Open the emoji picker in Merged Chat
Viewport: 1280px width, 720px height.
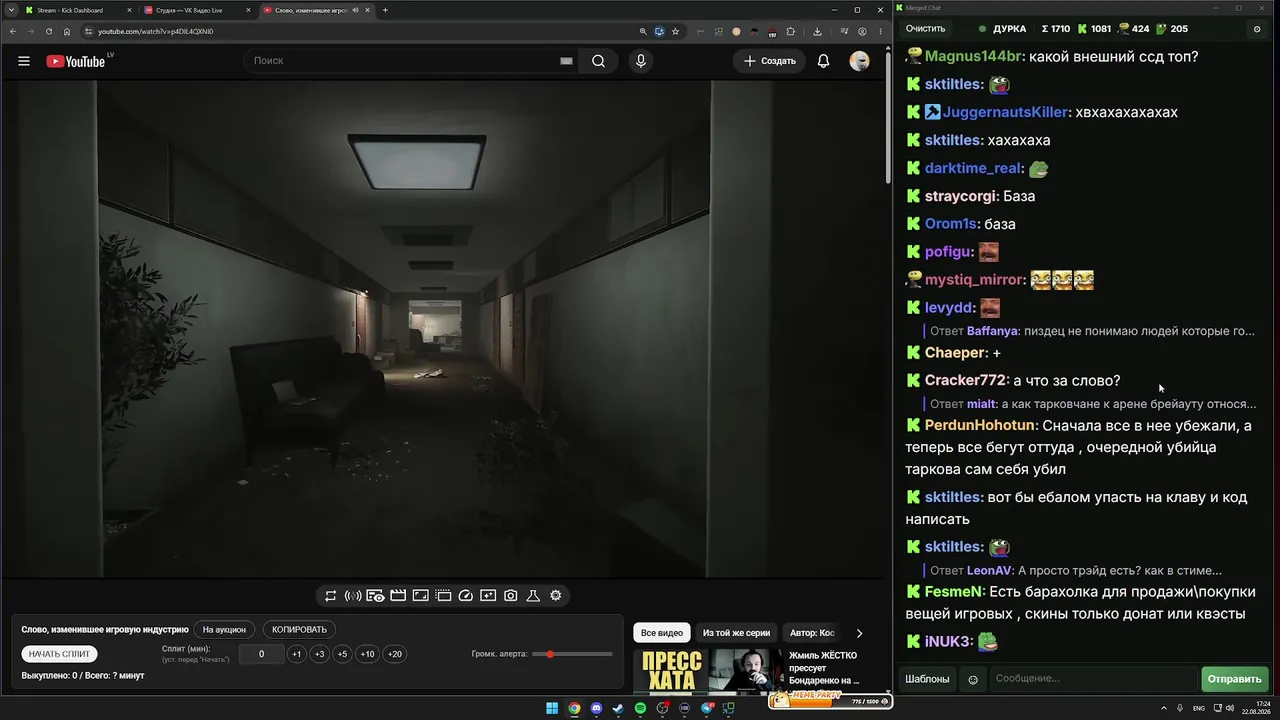coord(973,680)
